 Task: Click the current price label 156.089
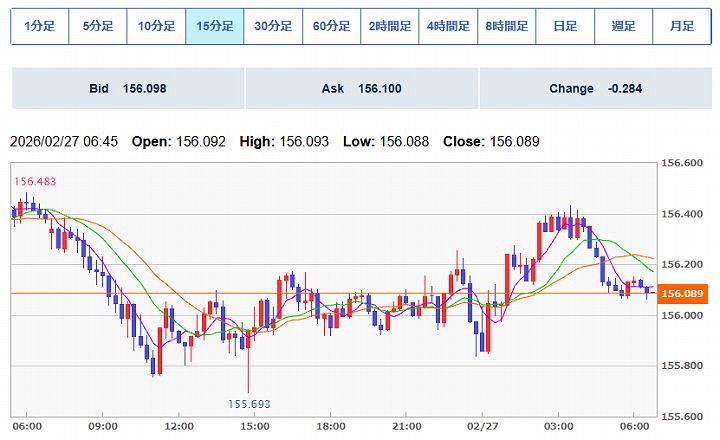(685, 293)
